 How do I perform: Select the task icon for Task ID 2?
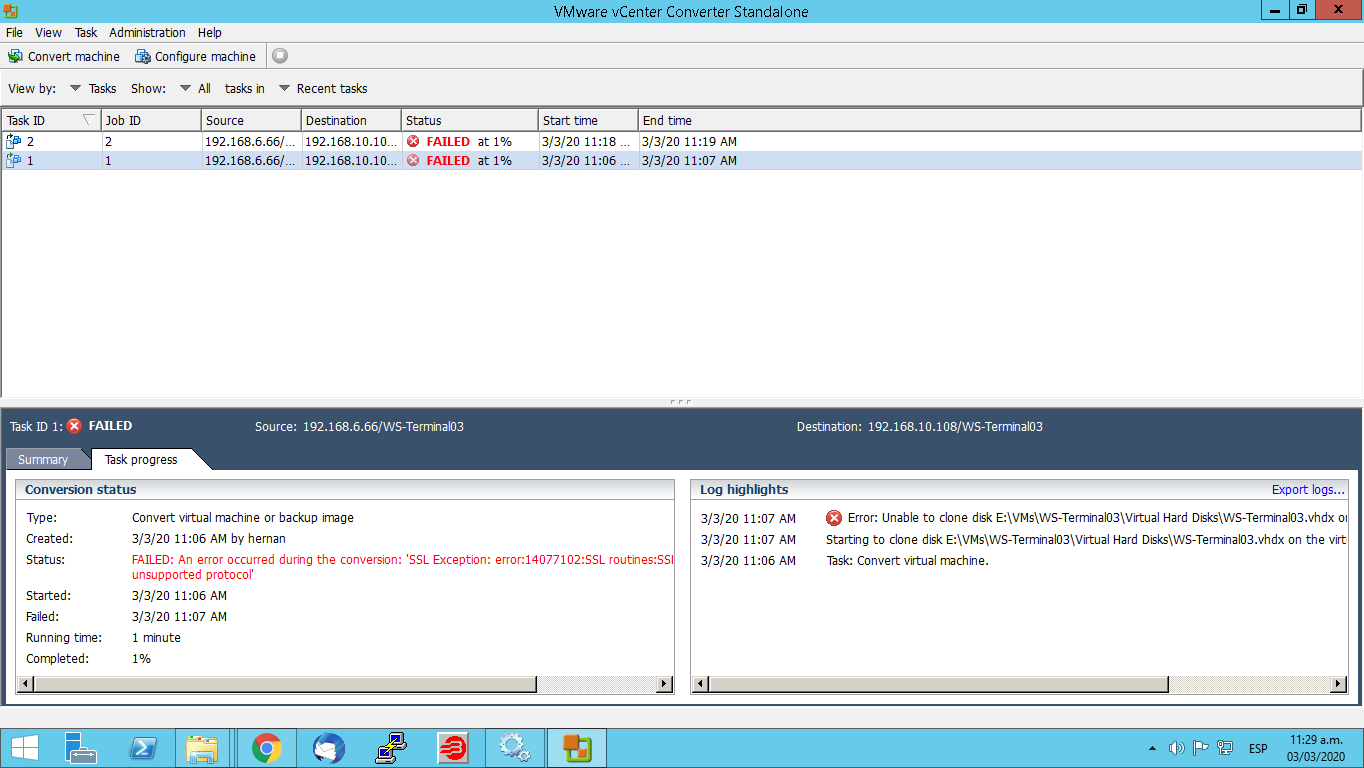tap(14, 141)
